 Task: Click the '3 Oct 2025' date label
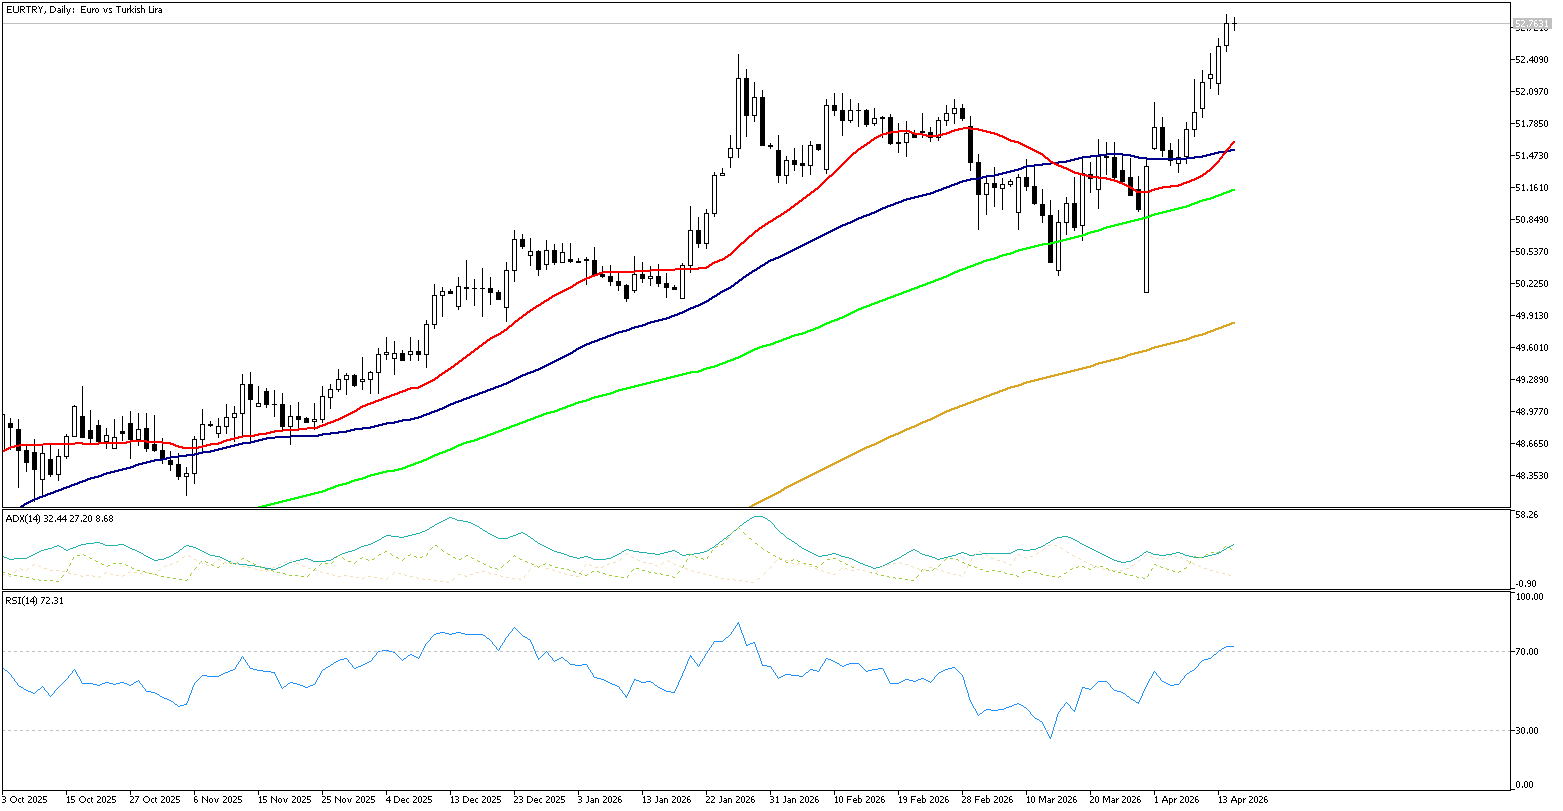click(x=23, y=800)
